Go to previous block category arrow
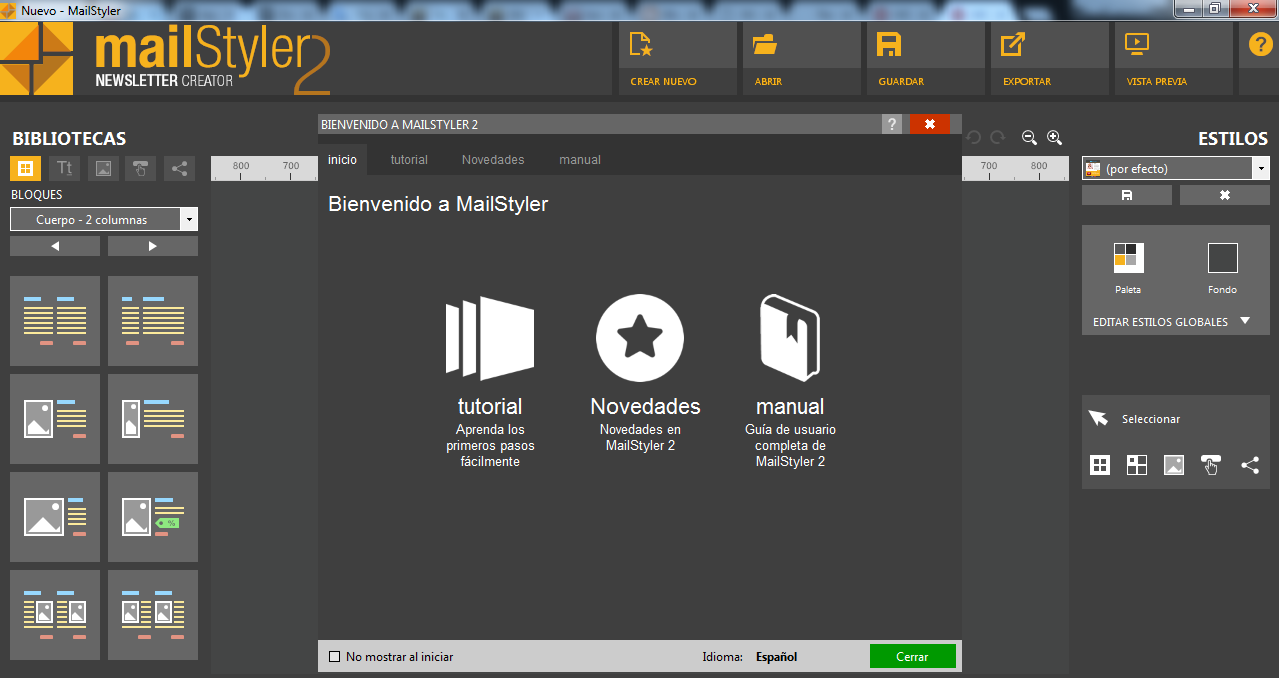1279x678 pixels. (55, 246)
